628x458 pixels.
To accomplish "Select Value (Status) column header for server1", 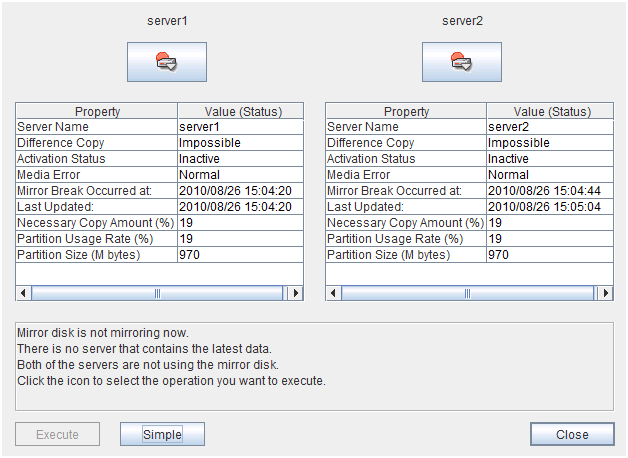I will click(240, 111).
